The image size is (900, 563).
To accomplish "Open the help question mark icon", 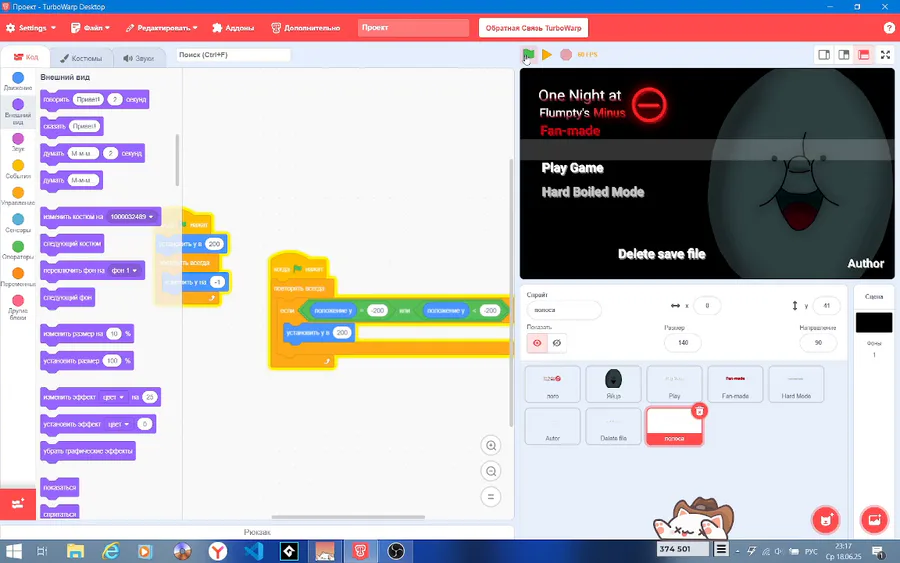I will (x=889, y=28).
